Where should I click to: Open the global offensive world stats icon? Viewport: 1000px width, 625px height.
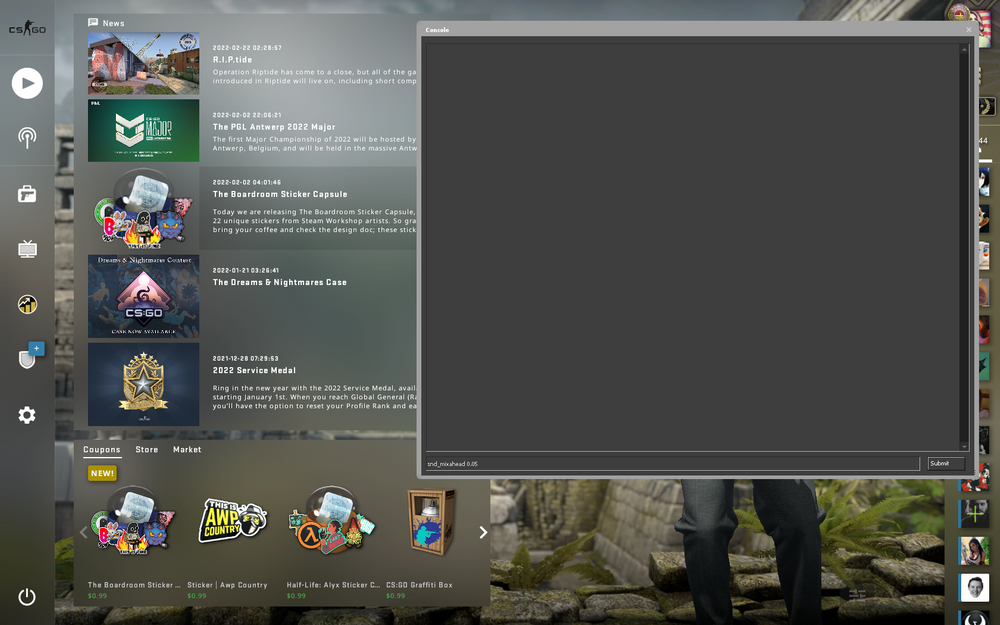coord(27,303)
